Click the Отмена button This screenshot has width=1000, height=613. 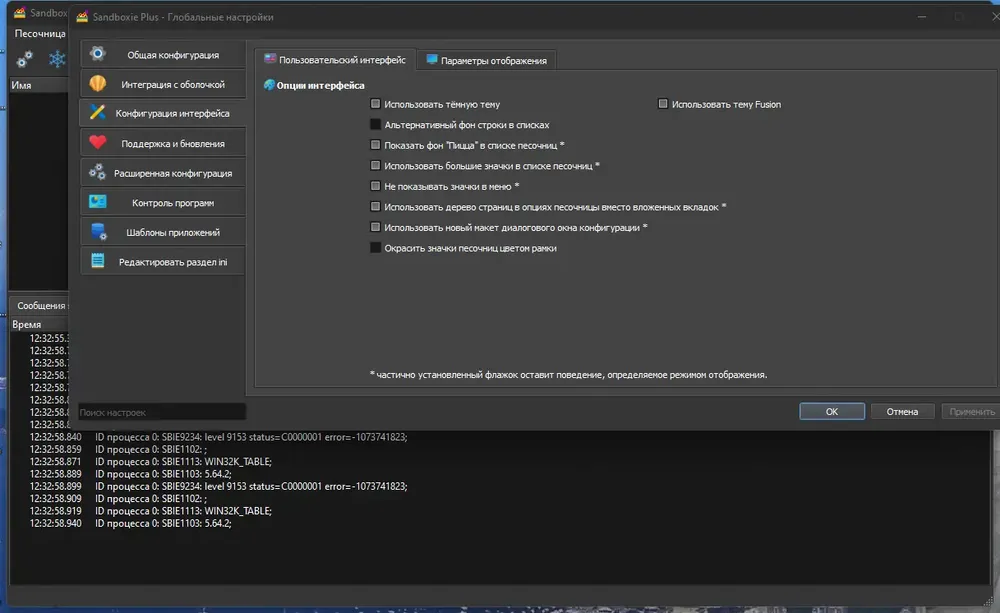(x=902, y=411)
